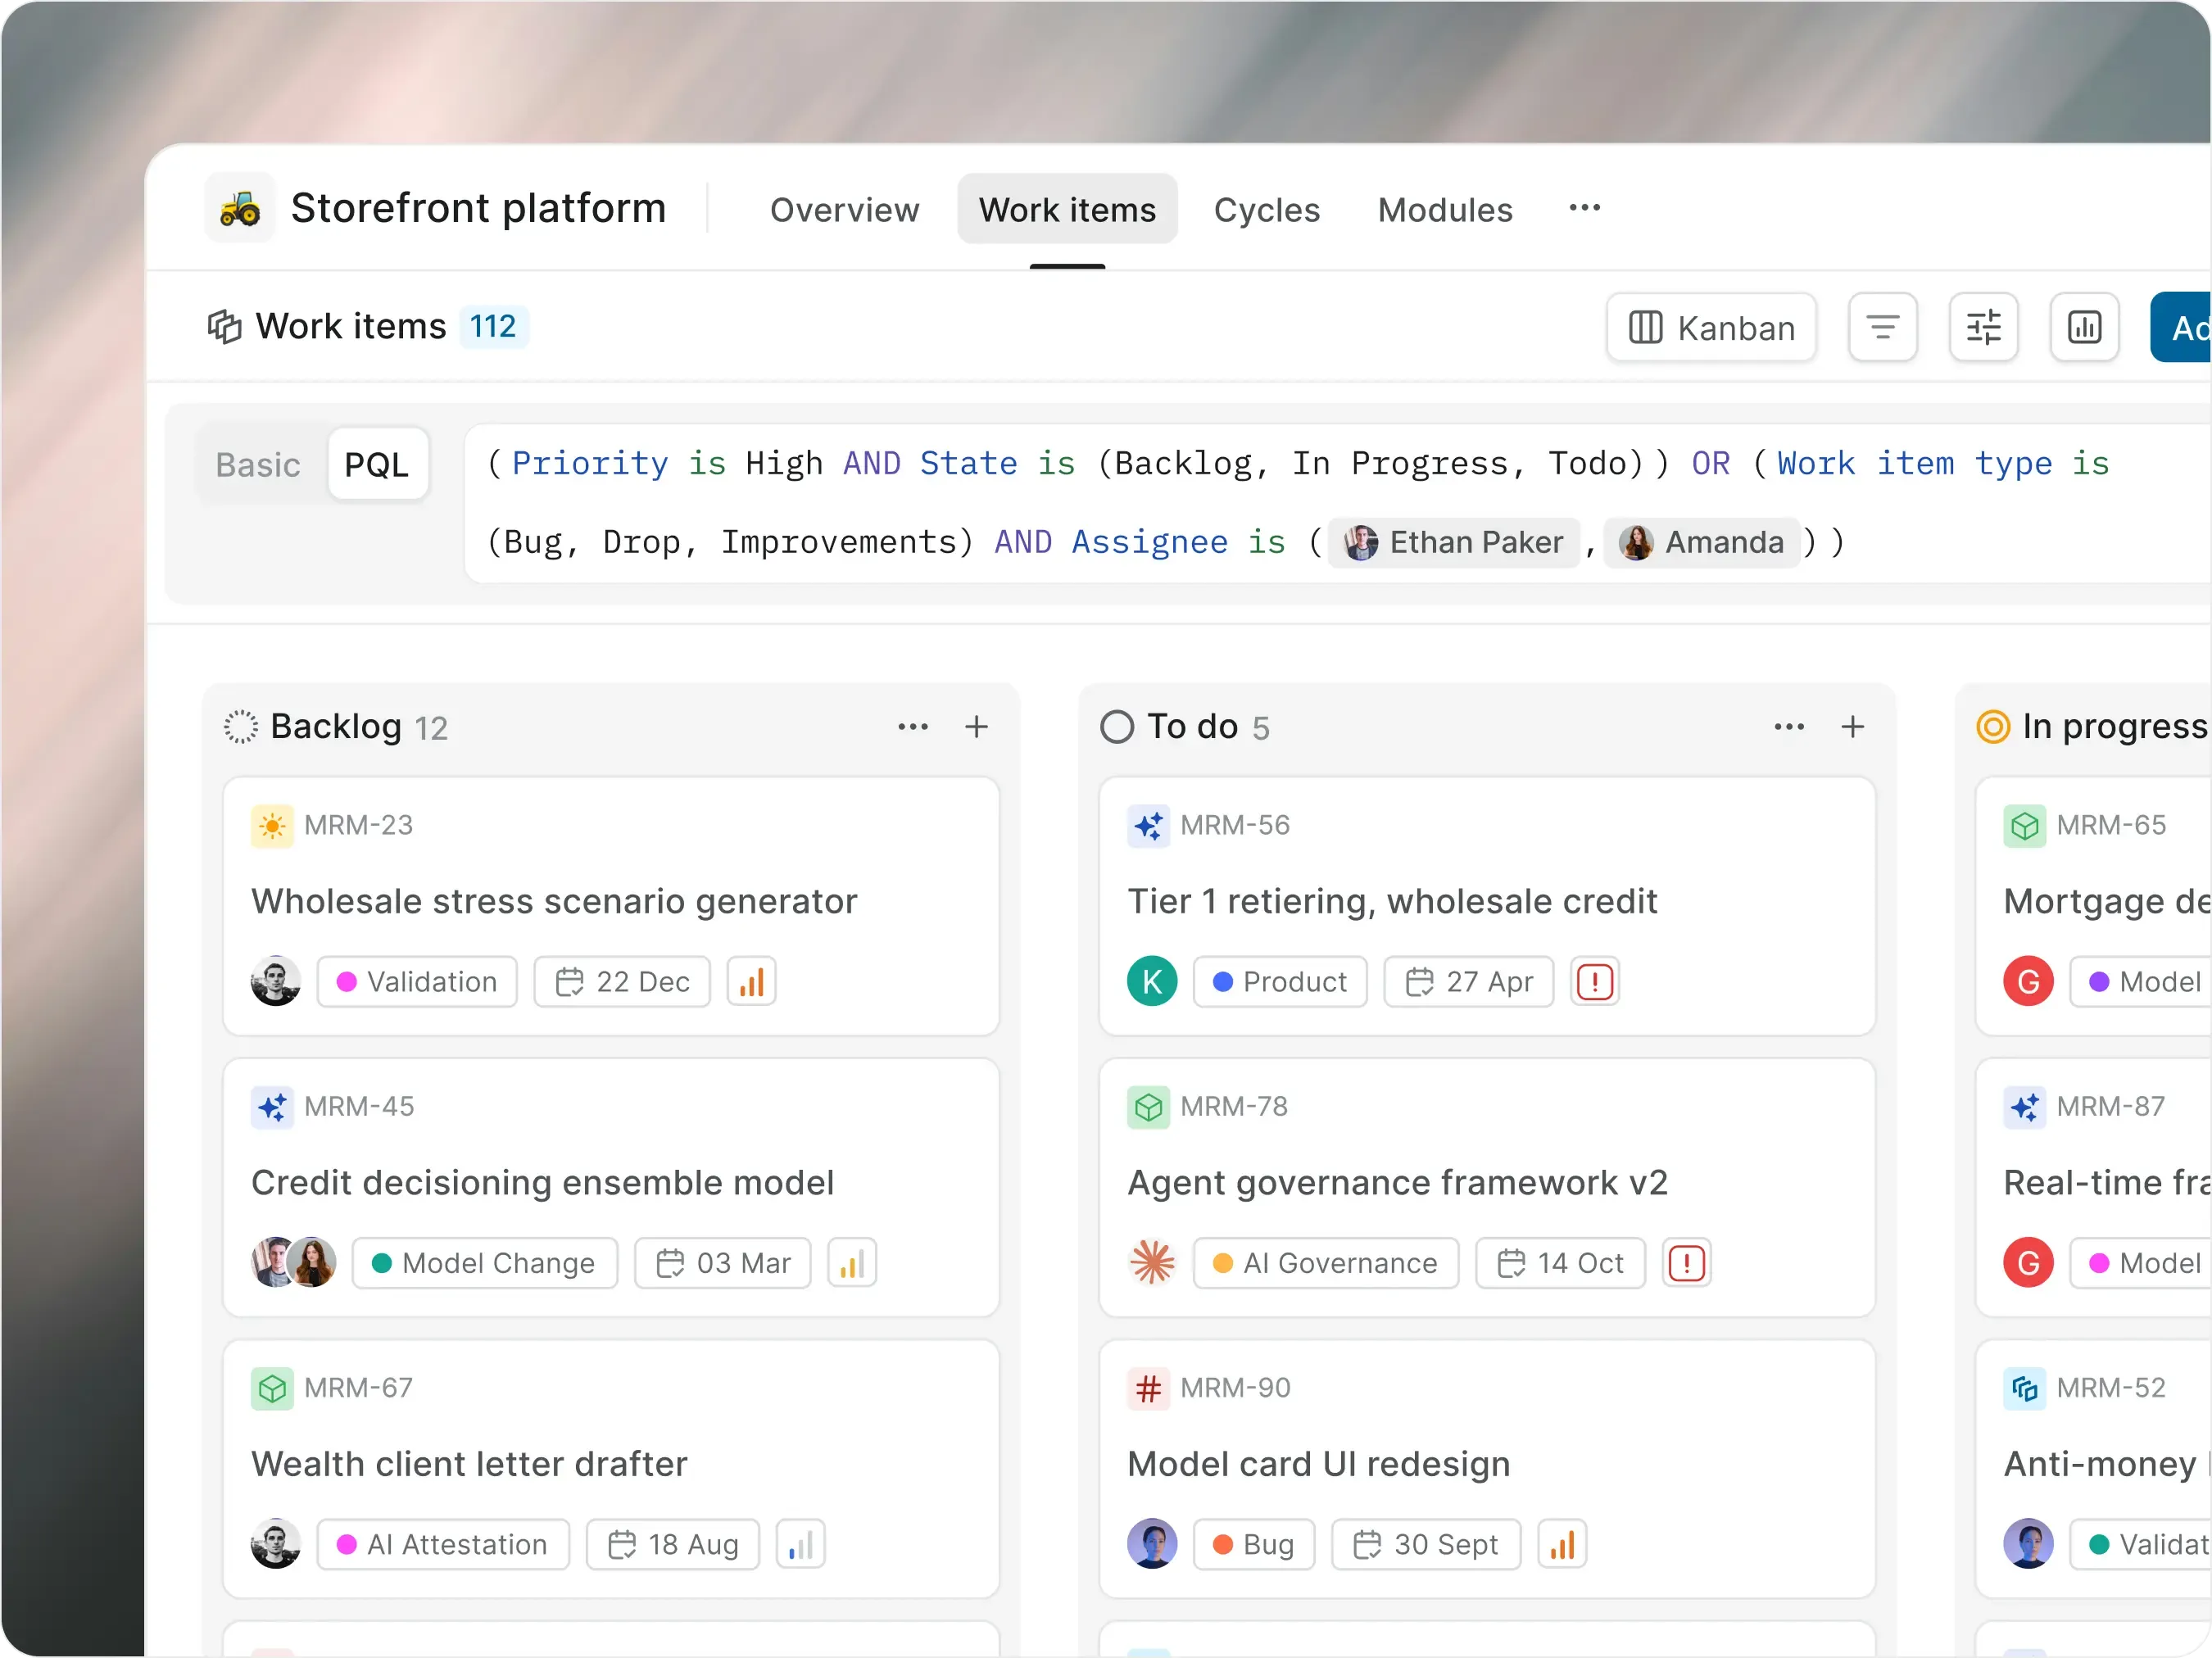Click the sun type icon on MRM-23
Image resolution: width=2212 pixels, height=1658 pixels.
coord(272,826)
